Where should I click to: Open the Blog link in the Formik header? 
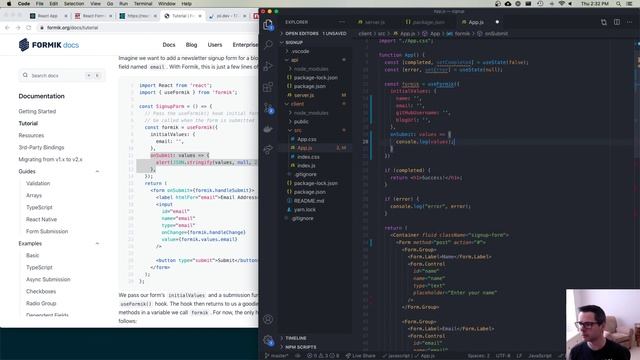pos(191,45)
